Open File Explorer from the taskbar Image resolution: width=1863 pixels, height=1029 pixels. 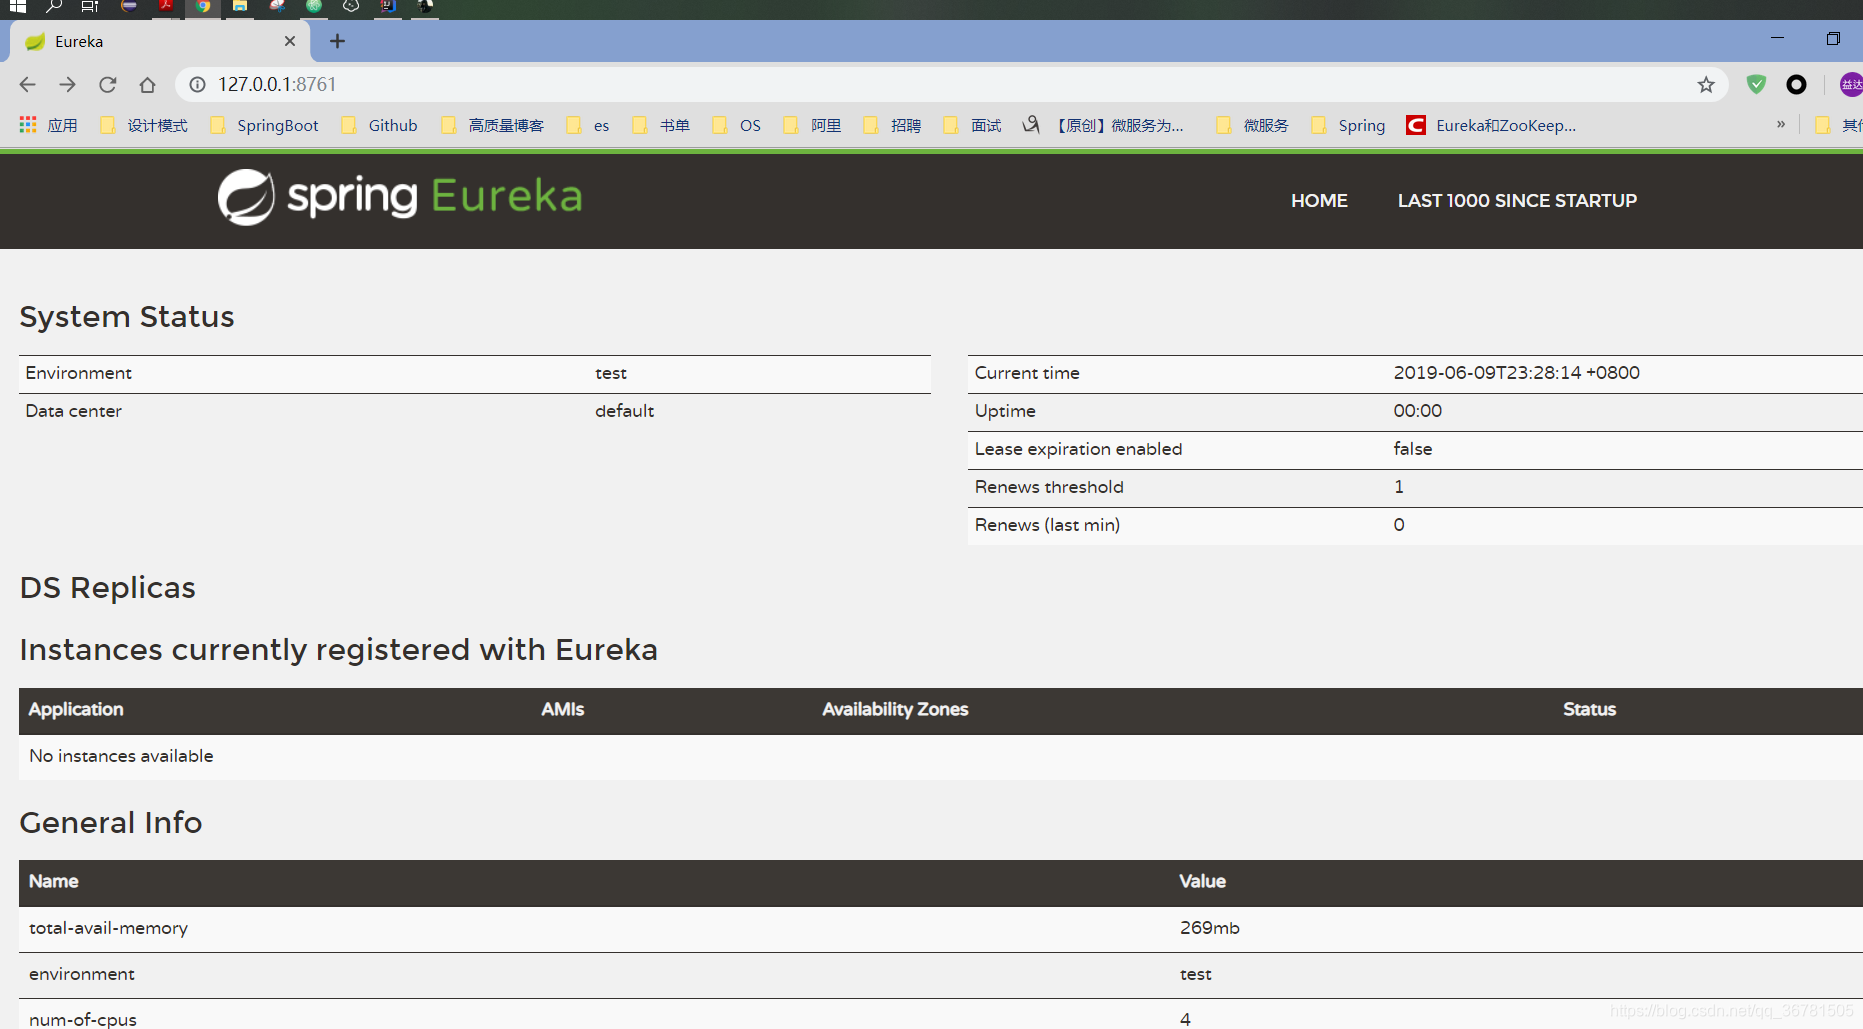pyautogui.click(x=240, y=6)
